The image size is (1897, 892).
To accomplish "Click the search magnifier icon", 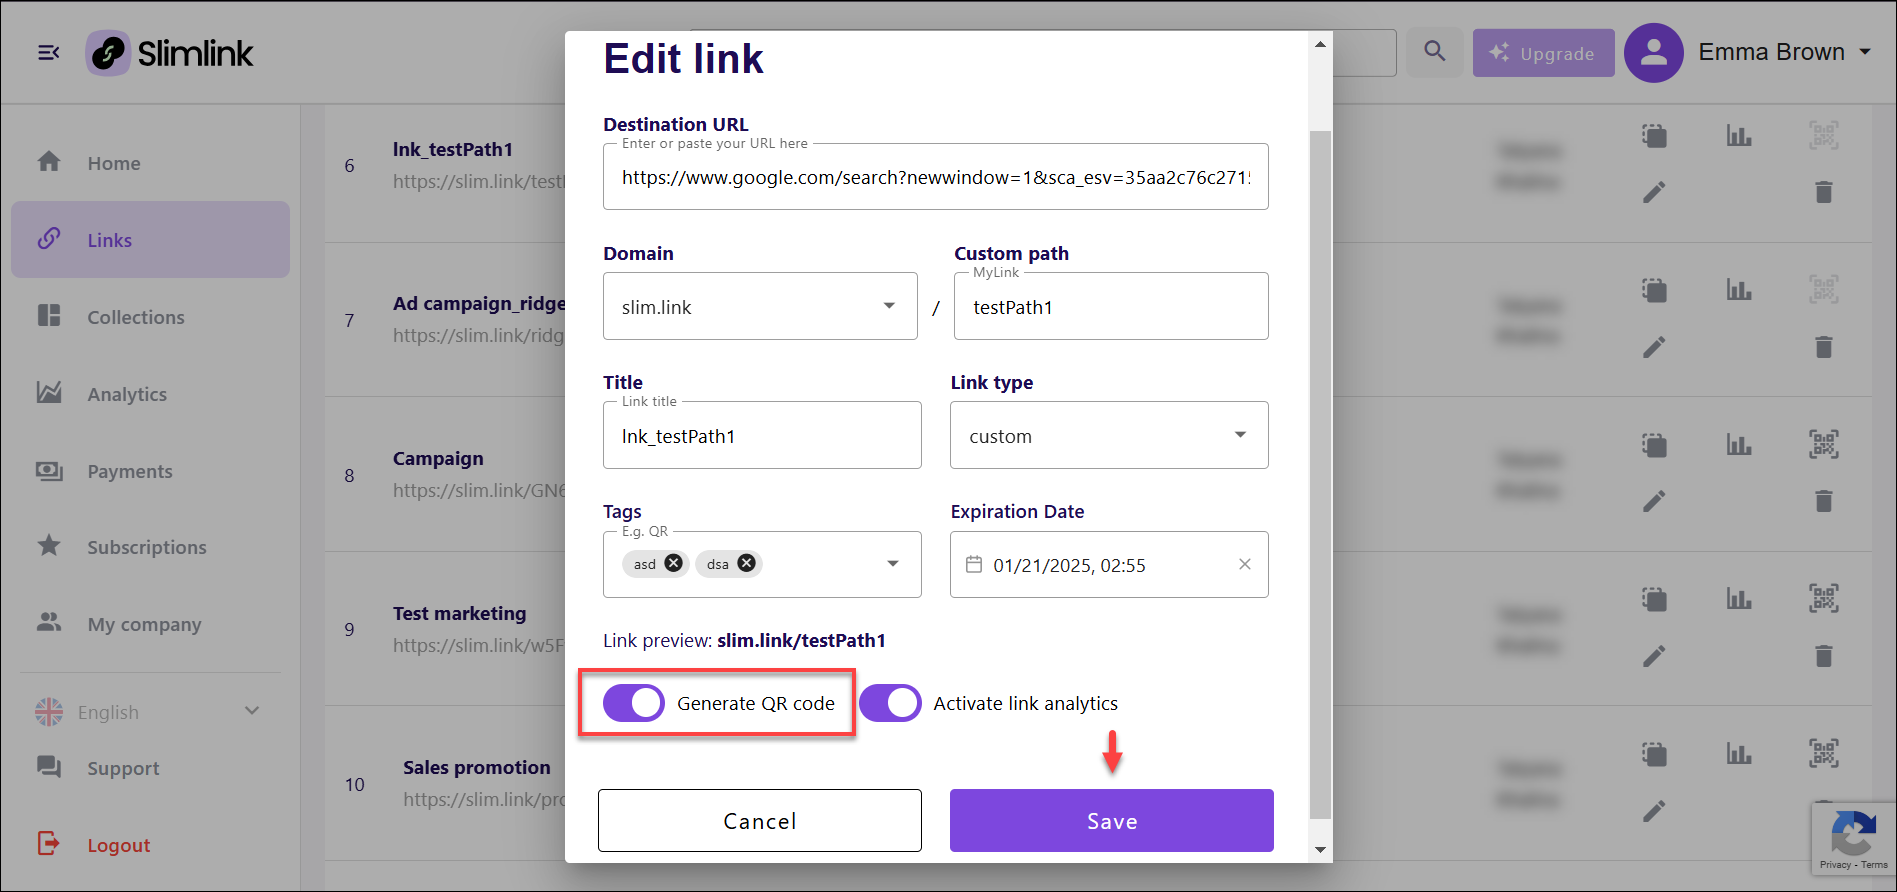I will pyautogui.click(x=1434, y=52).
